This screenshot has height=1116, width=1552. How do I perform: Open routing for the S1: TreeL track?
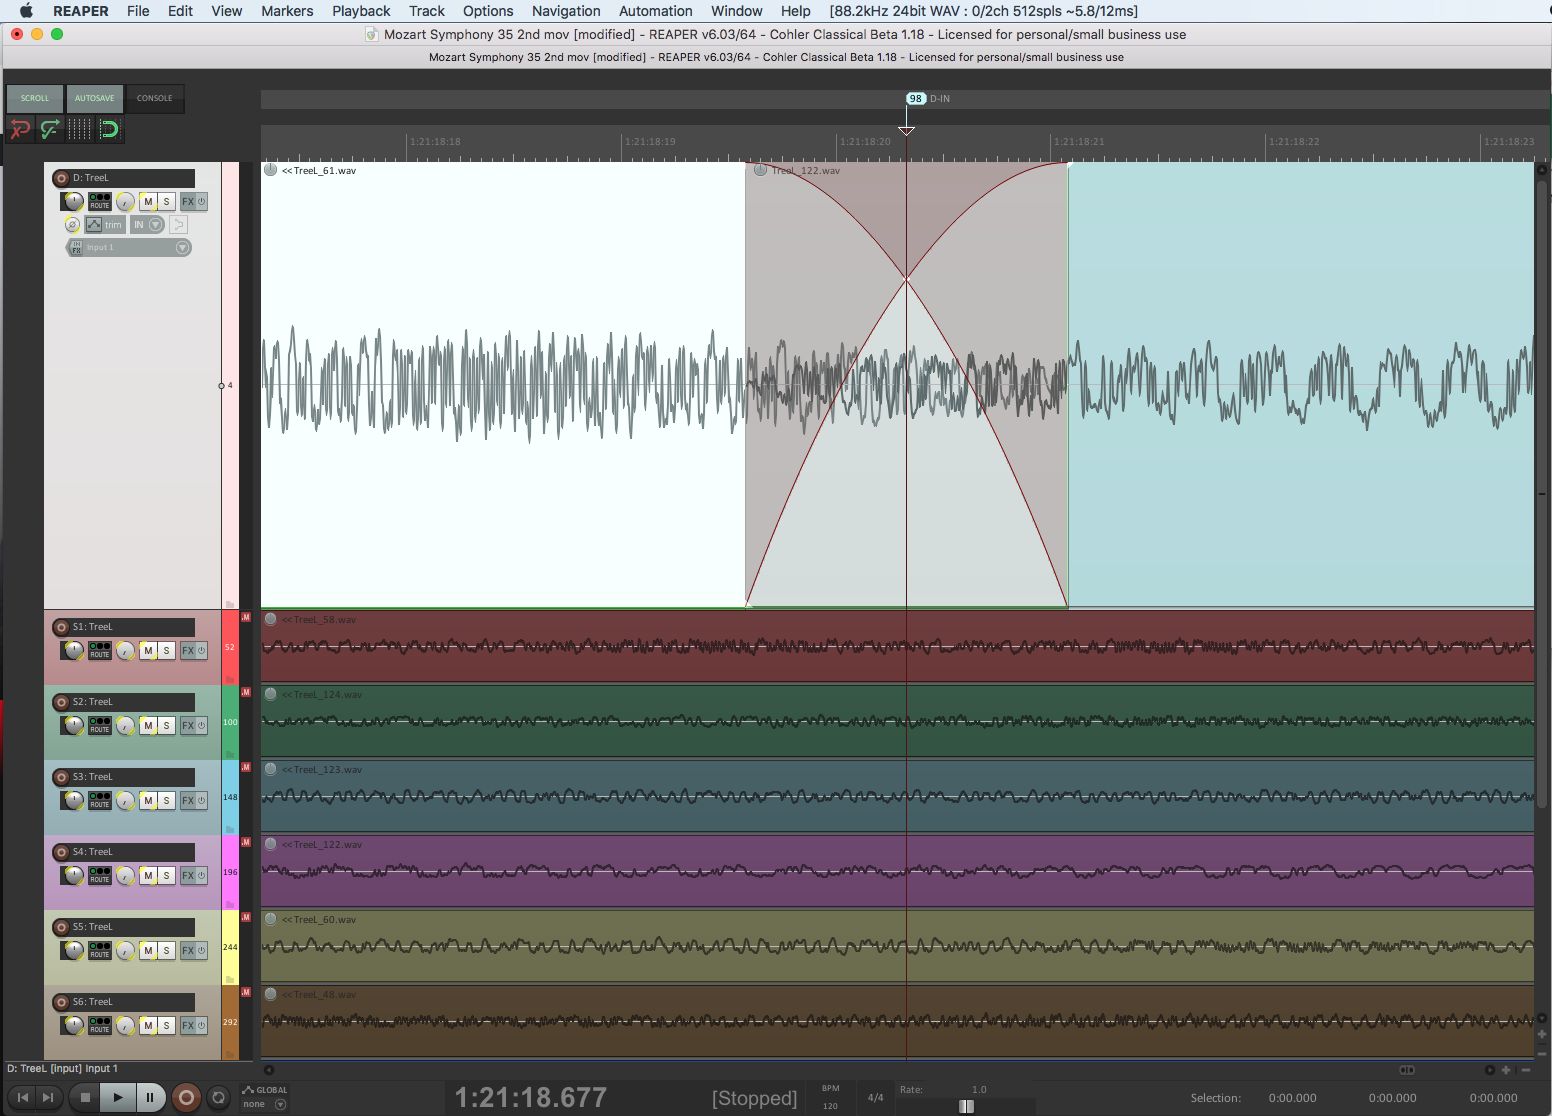pyautogui.click(x=100, y=650)
